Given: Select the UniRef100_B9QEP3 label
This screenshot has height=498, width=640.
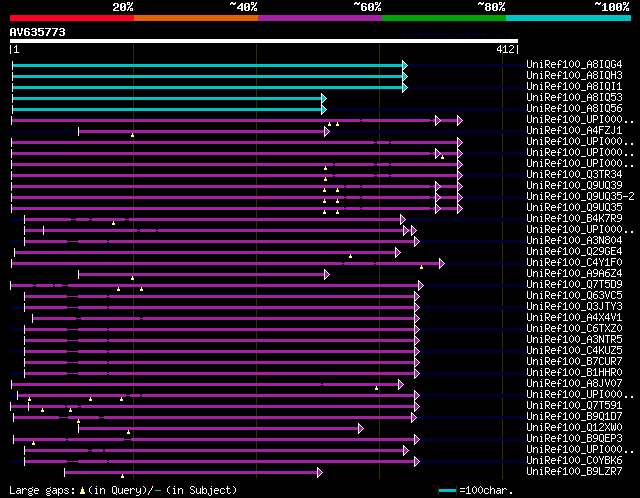Looking at the screenshot, I should point(574,439).
